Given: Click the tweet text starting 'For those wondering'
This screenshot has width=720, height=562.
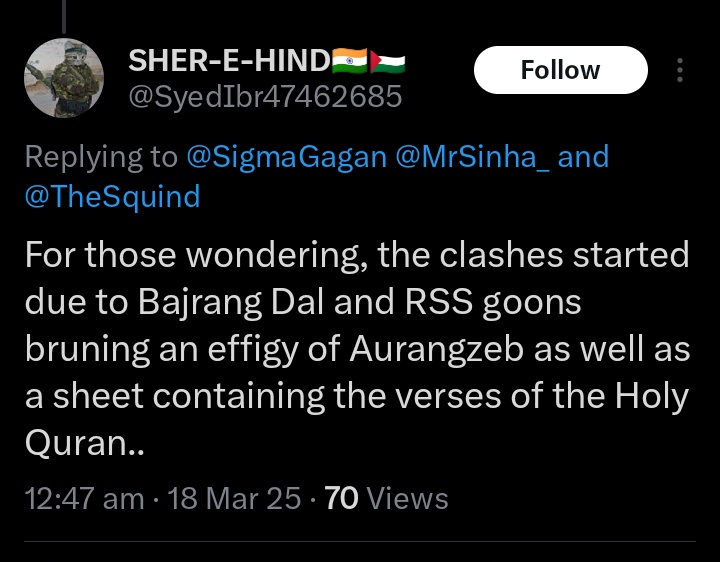Looking at the screenshot, I should pyautogui.click(x=357, y=349).
